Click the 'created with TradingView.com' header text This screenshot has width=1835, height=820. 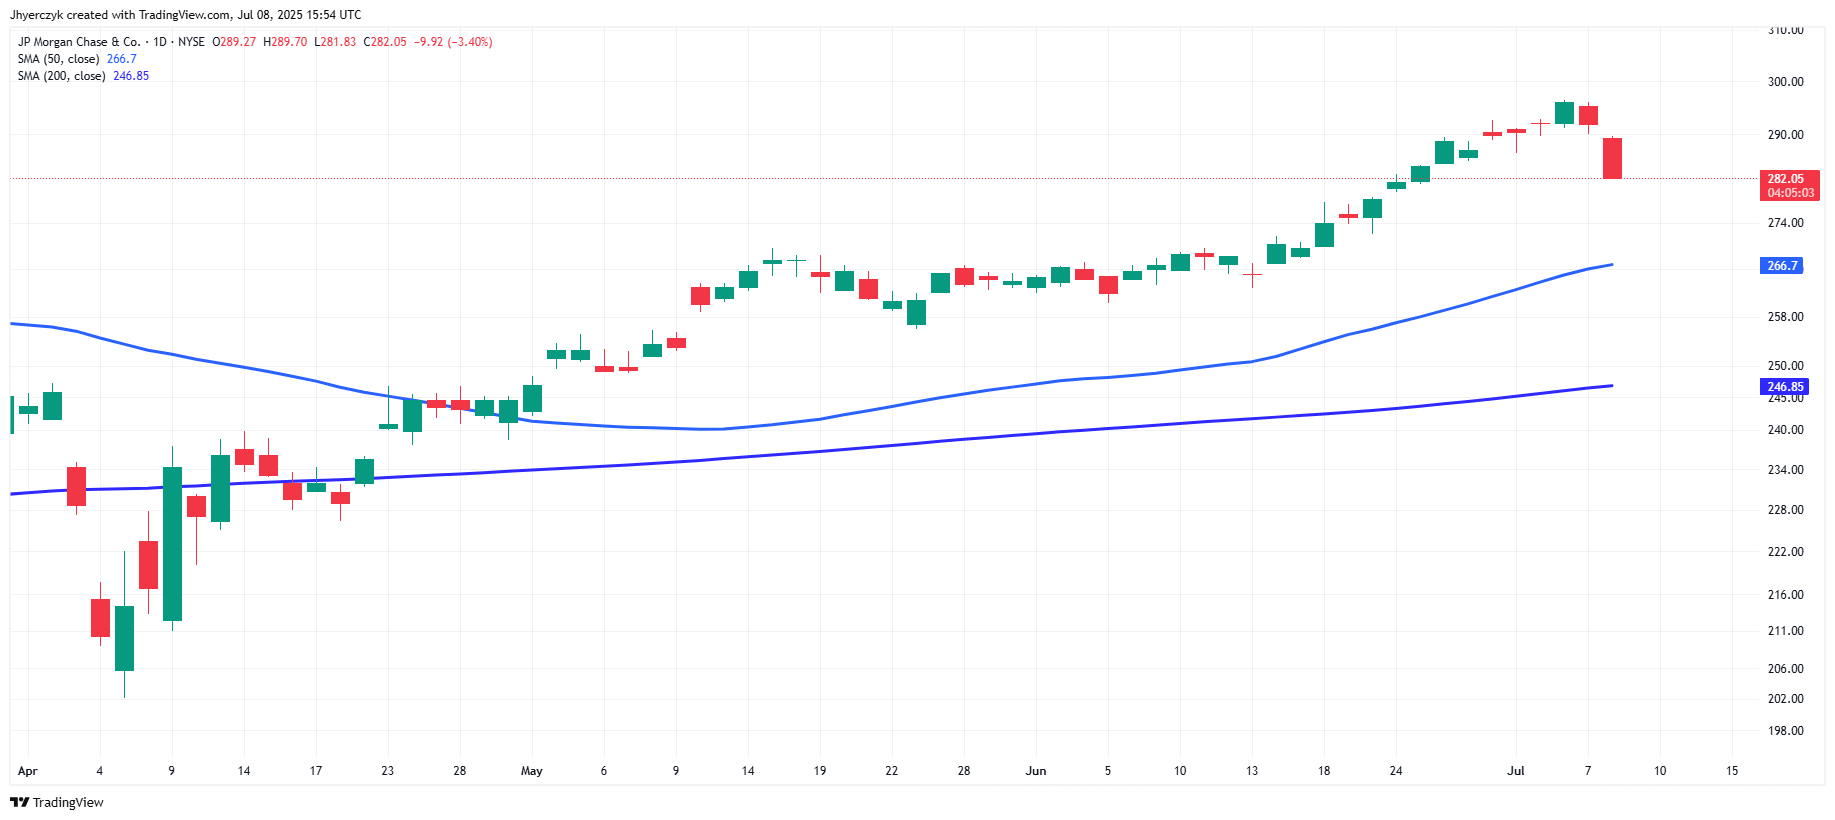[149, 15]
